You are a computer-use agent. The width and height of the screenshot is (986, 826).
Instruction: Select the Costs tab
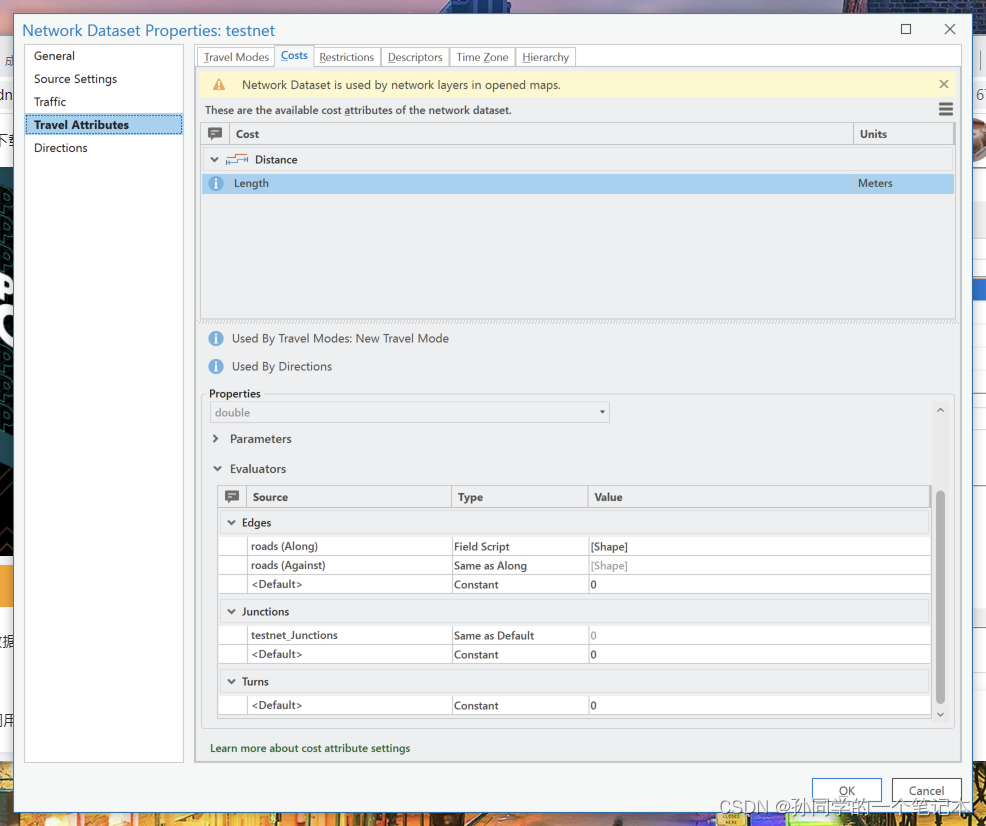tap(294, 56)
